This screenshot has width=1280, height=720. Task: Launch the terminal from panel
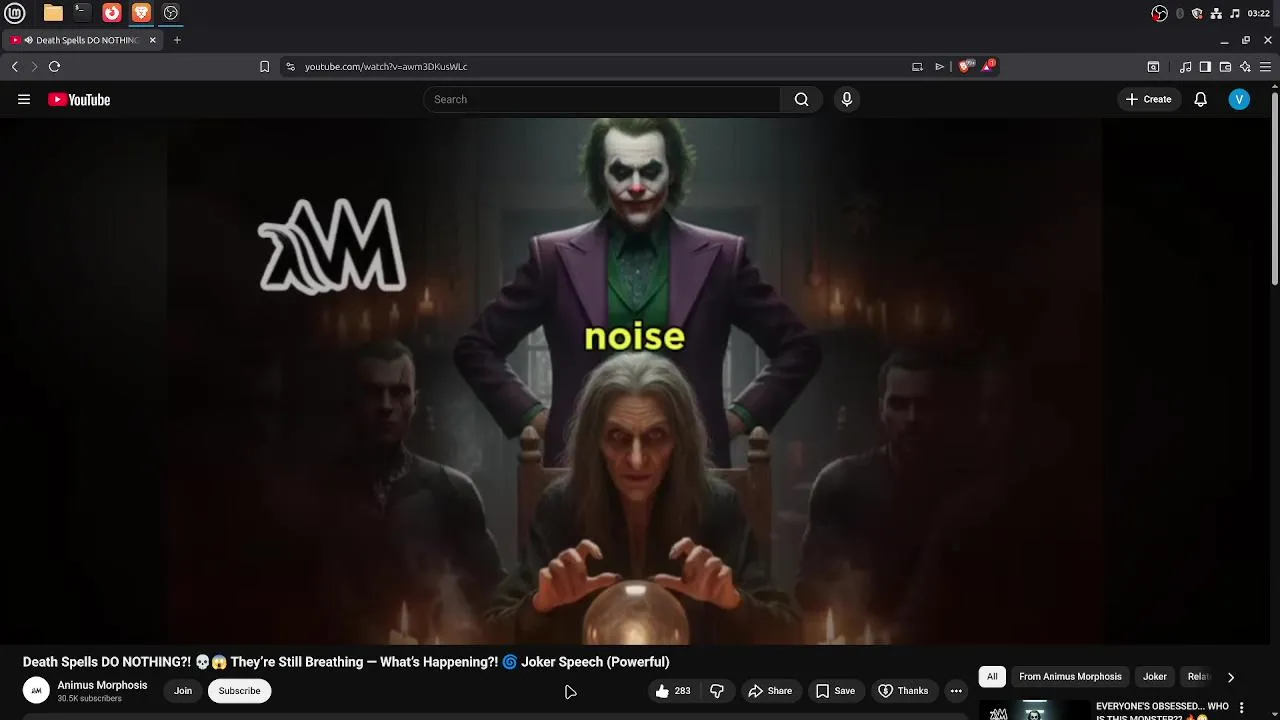point(82,13)
